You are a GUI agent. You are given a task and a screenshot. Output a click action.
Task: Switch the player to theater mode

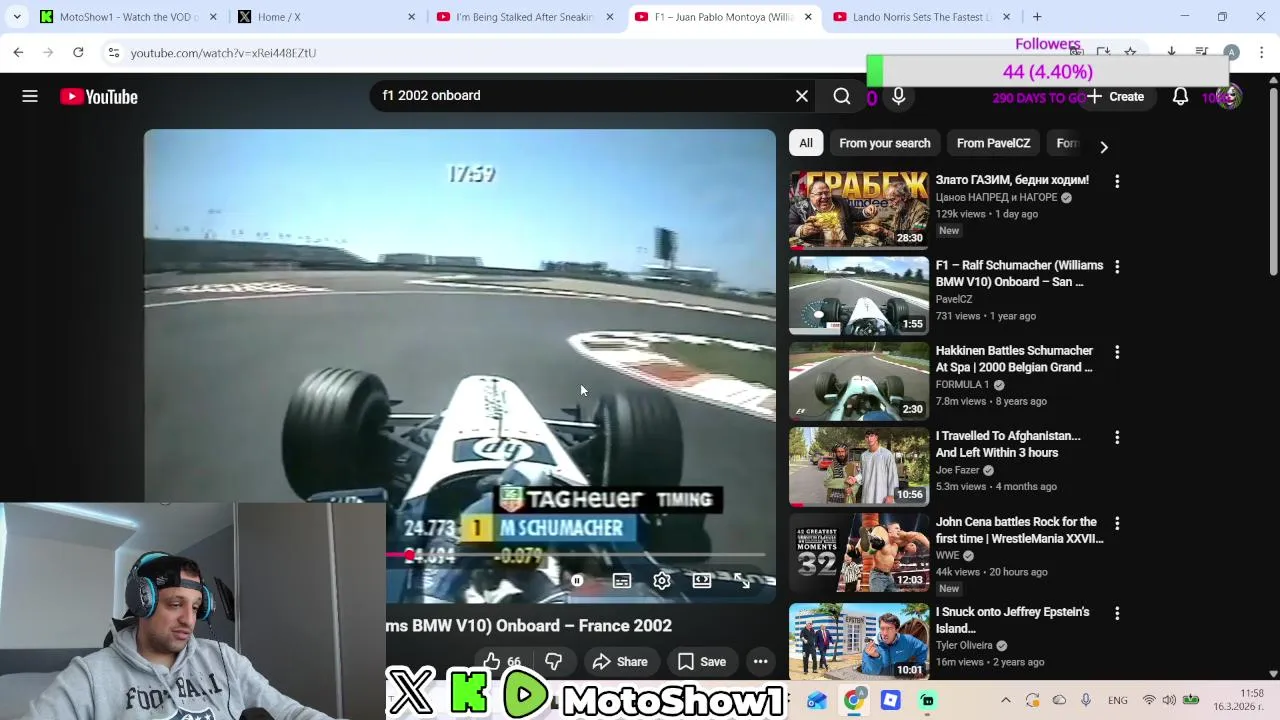coord(702,581)
